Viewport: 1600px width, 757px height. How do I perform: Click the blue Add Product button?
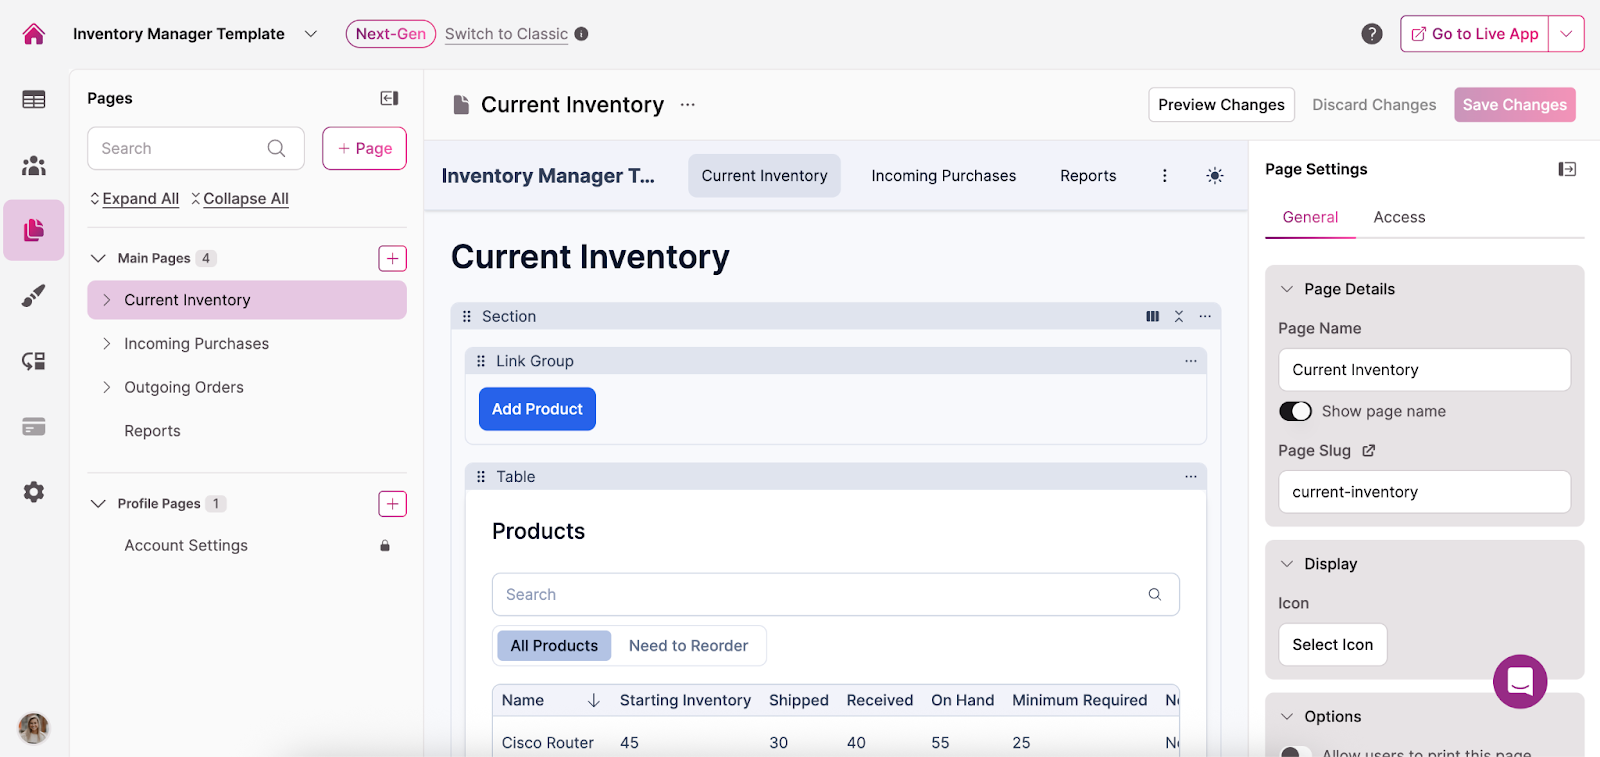537,409
